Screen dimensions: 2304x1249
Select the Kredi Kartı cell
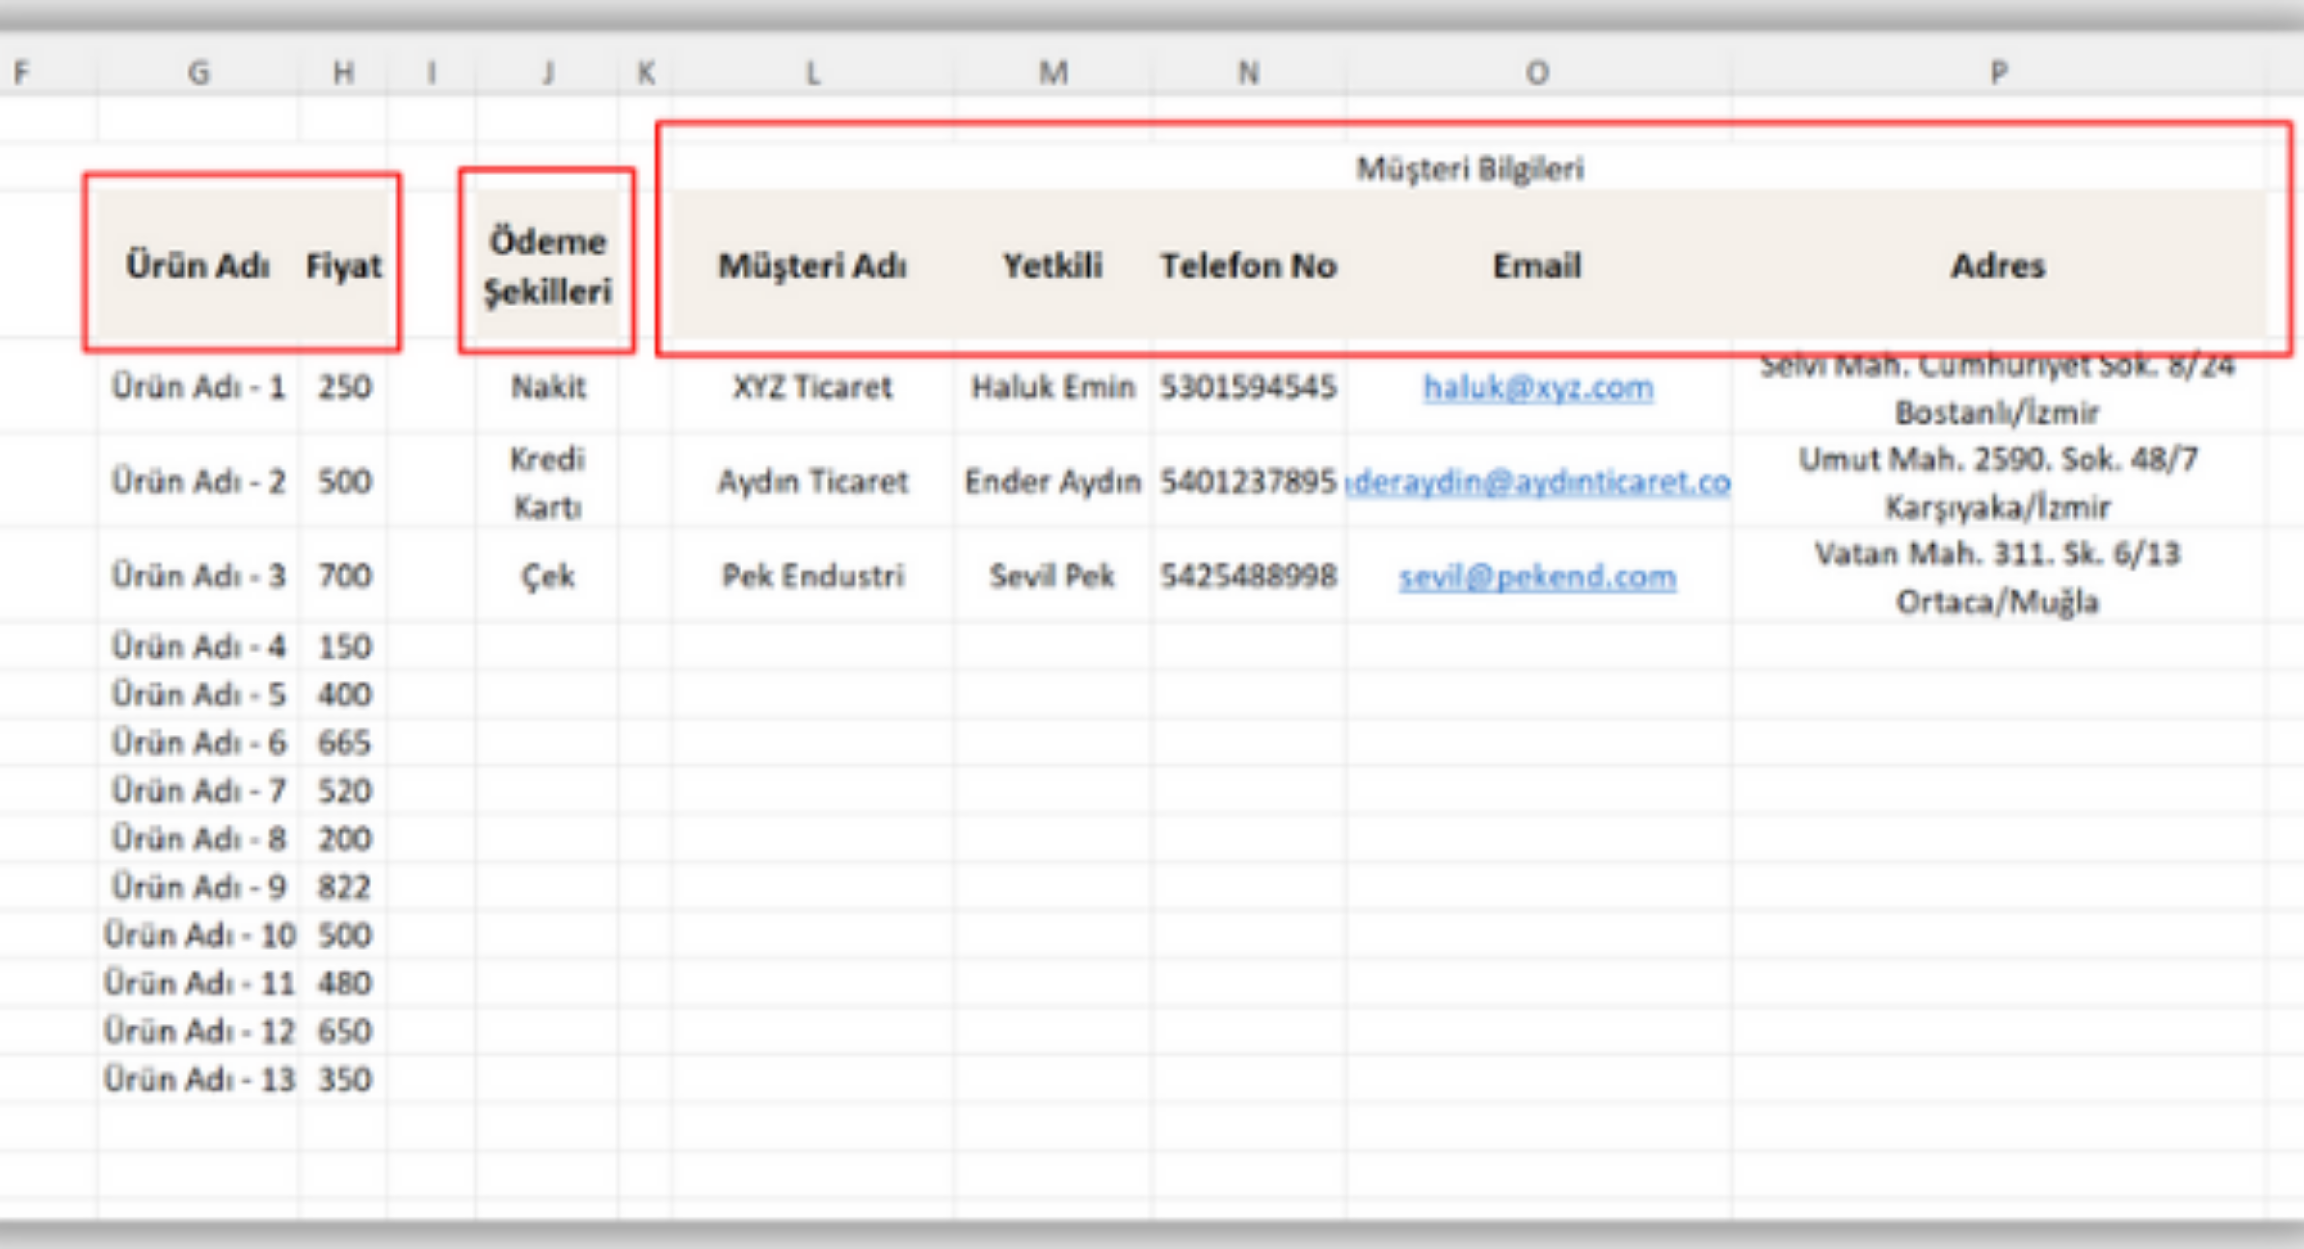(x=547, y=482)
